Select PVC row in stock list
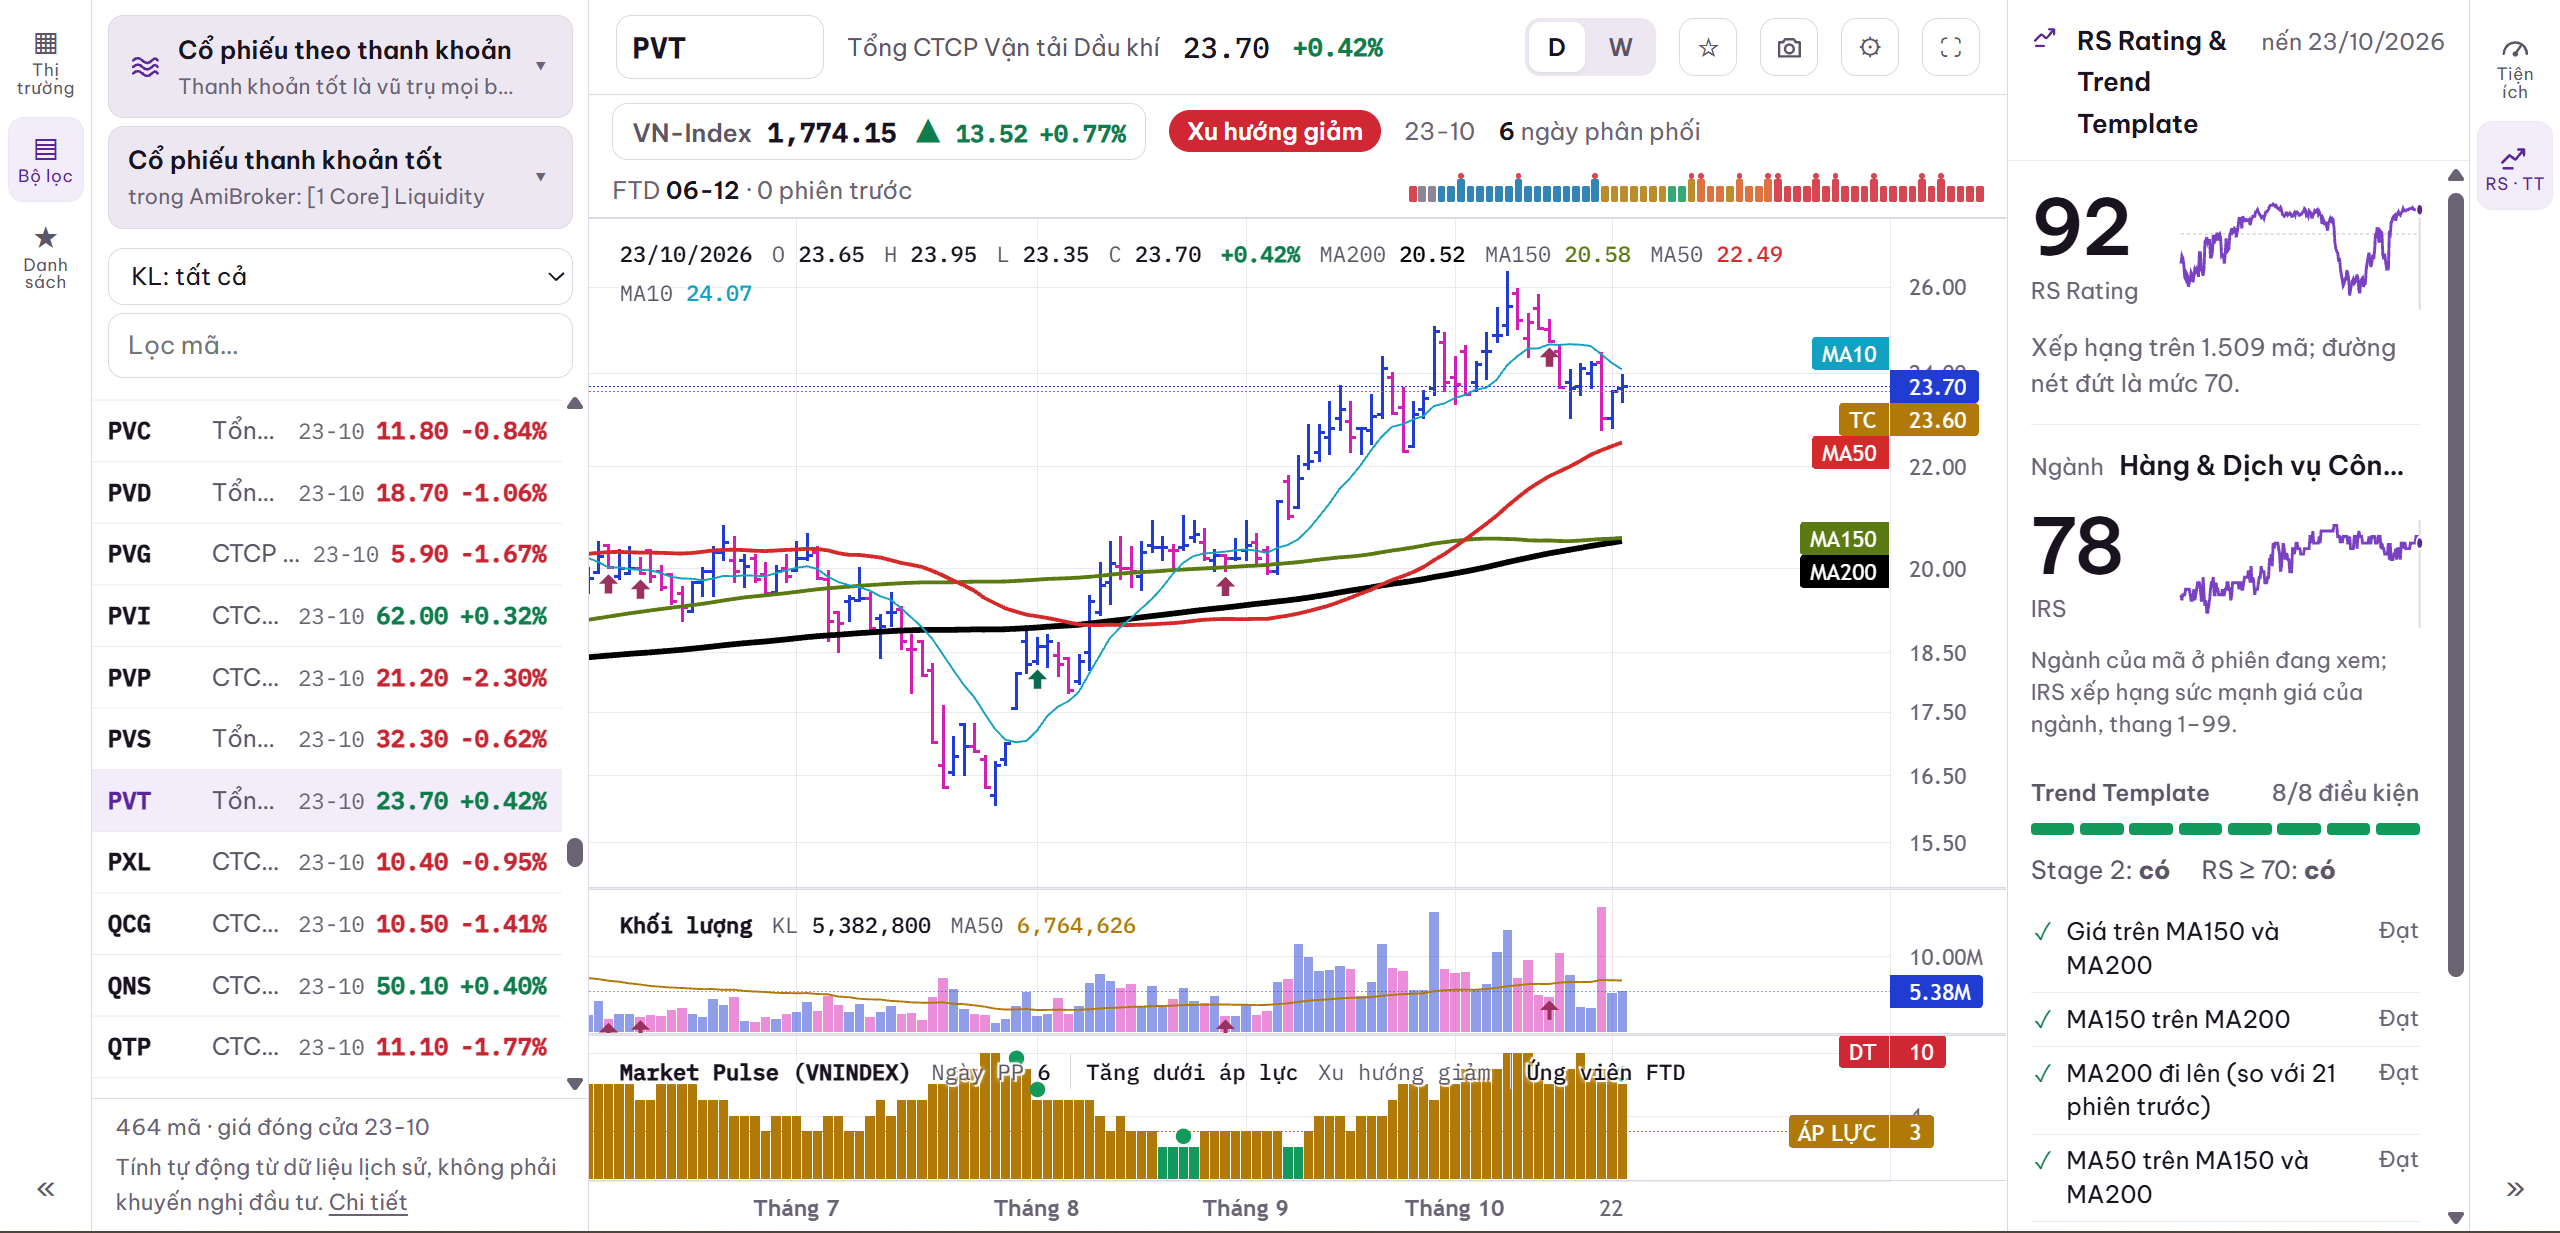The width and height of the screenshot is (2560, 1233). point(327,431)
